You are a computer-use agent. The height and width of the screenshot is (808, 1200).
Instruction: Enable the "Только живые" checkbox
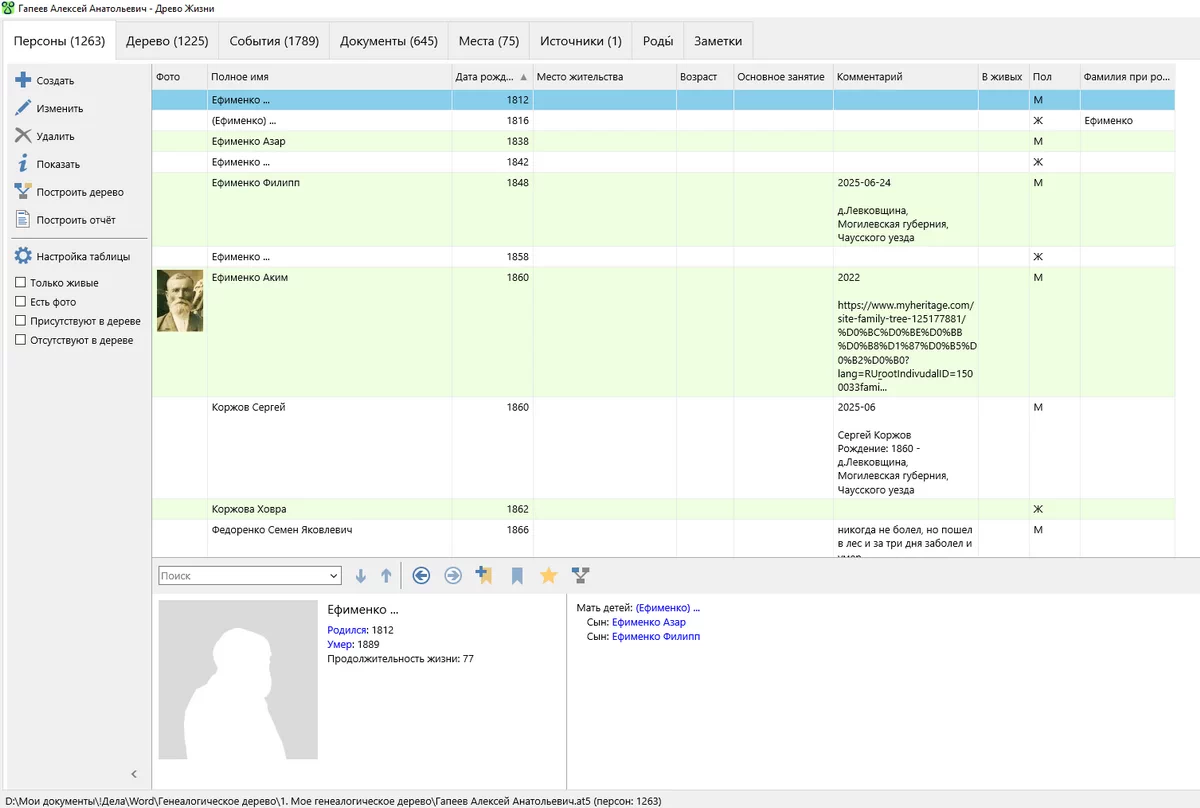point(20,283)
